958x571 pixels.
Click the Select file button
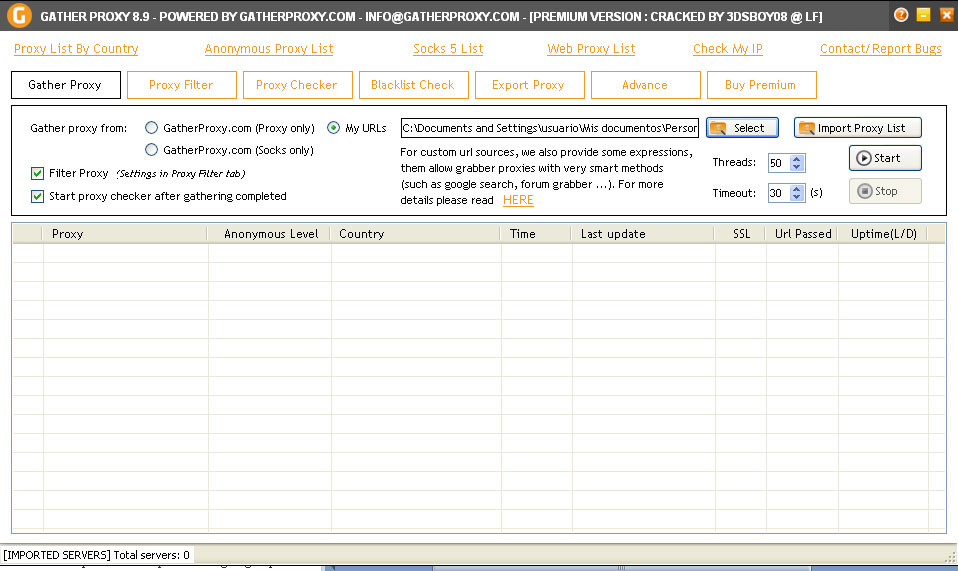coord(742,128)
